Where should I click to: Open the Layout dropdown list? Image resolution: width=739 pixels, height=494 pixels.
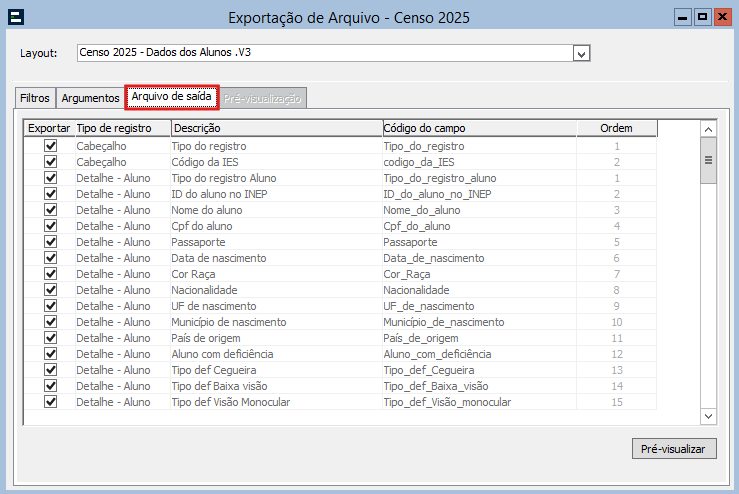(x=582, y=54)
